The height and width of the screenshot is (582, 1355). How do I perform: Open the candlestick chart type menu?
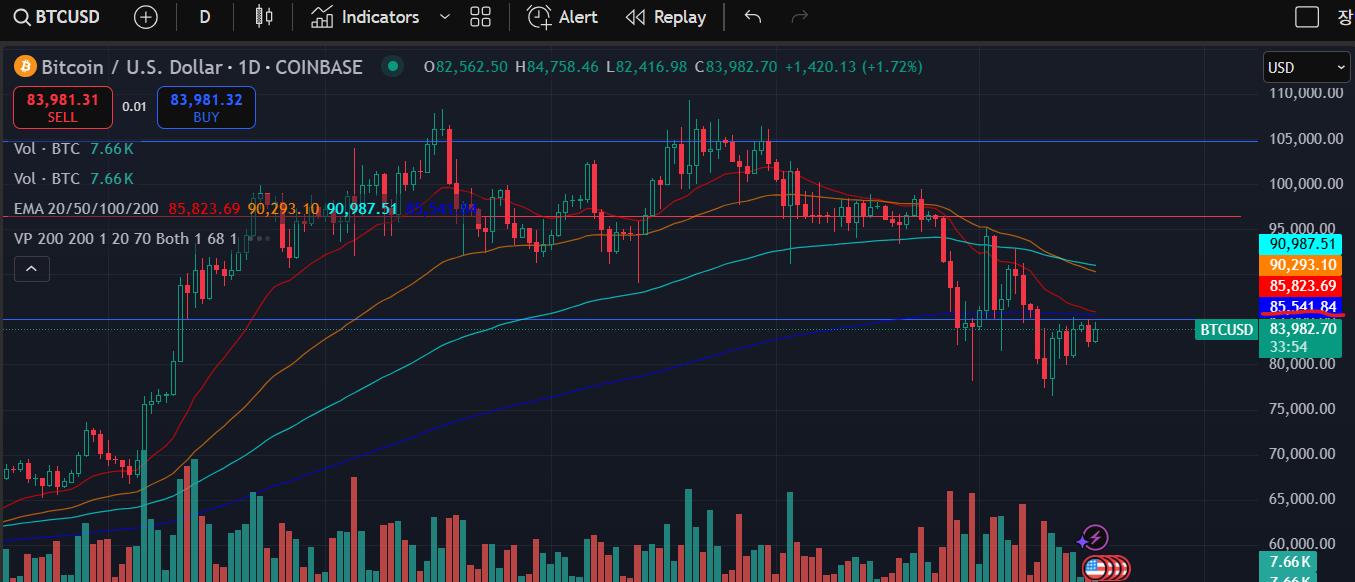264,17
